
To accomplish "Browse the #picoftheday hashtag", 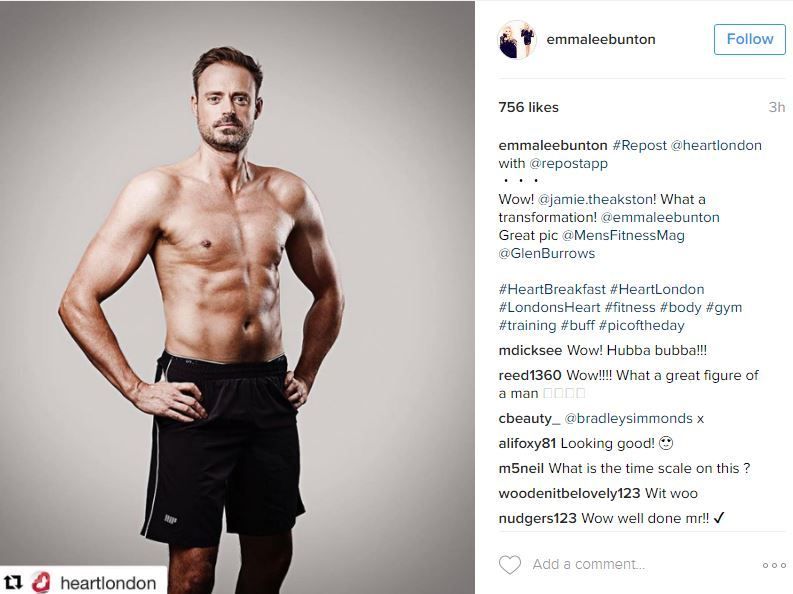I will [x=641, y=326].
